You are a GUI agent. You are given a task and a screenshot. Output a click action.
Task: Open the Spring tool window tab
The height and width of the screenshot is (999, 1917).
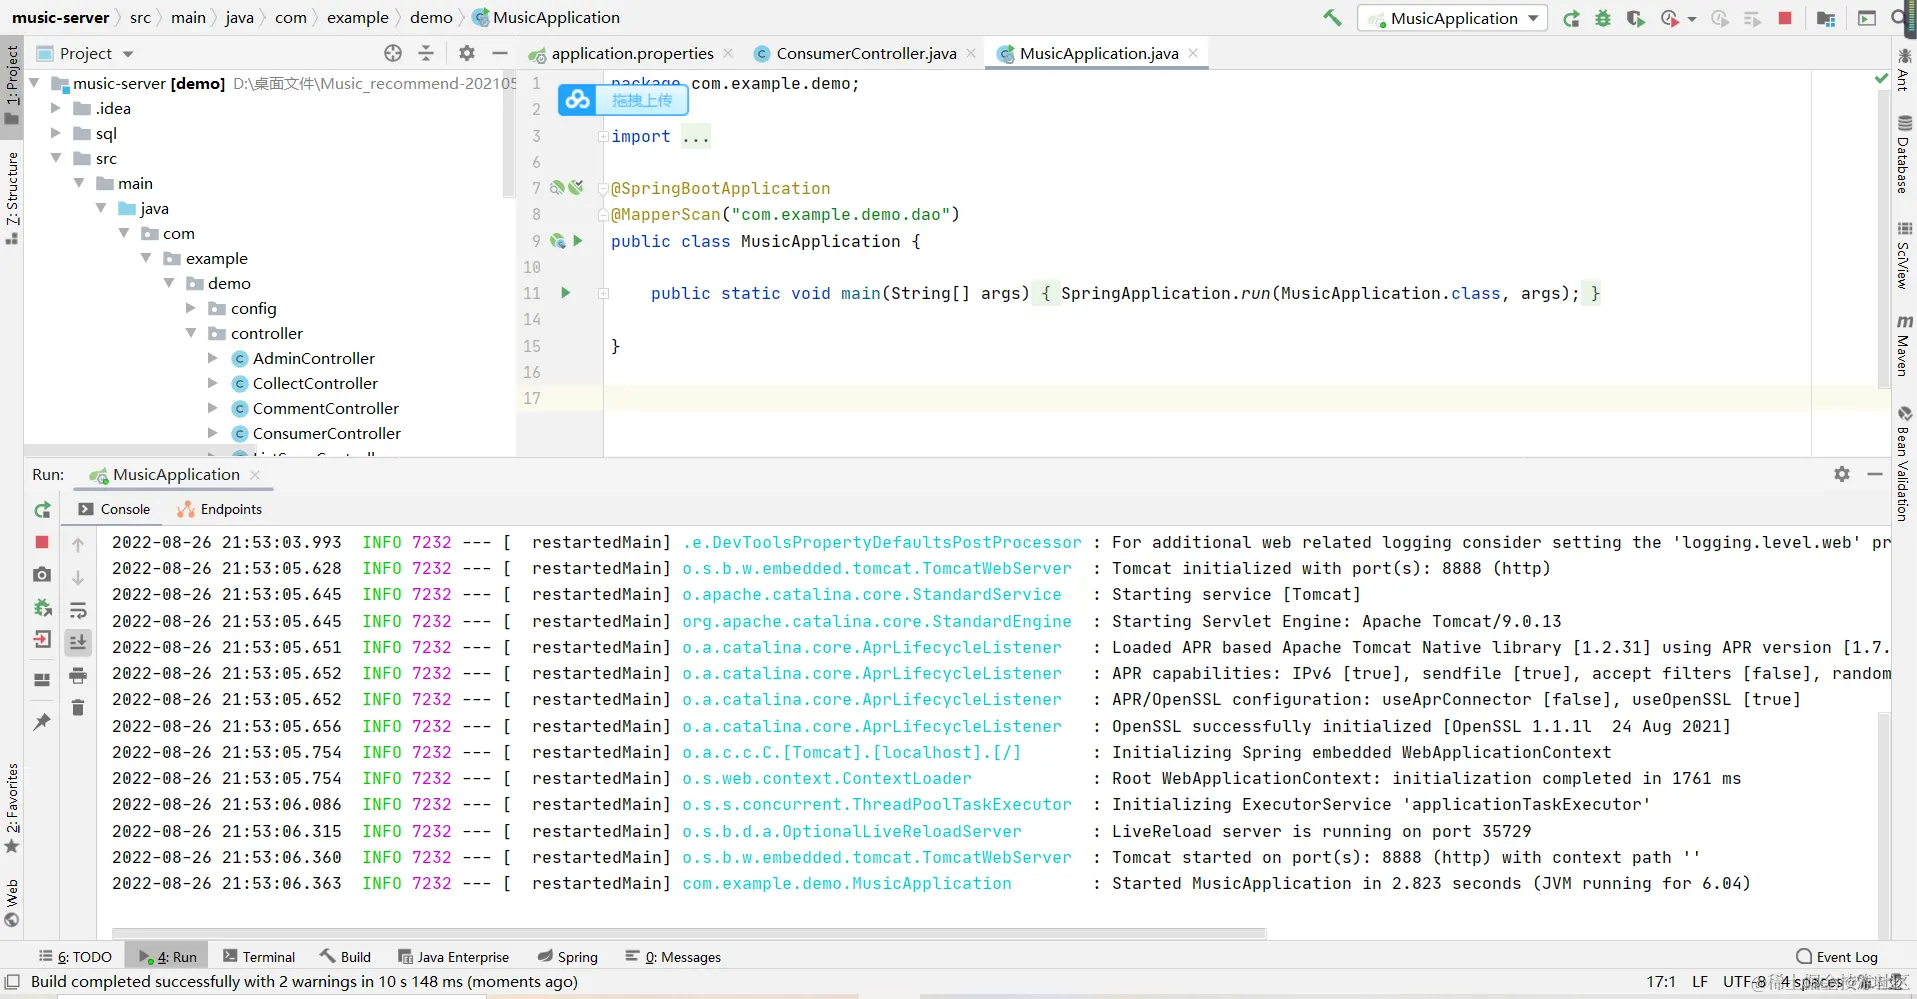pos(568,957)
